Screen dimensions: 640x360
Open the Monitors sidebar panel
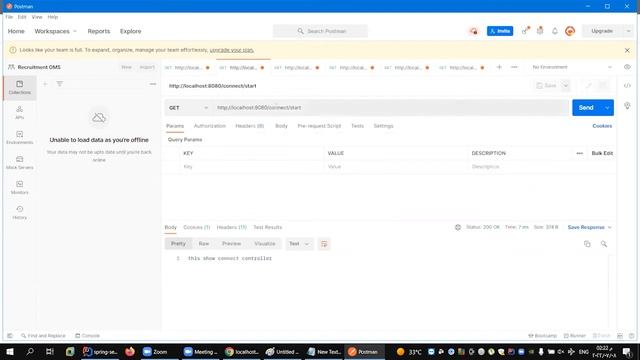[20, 187]
